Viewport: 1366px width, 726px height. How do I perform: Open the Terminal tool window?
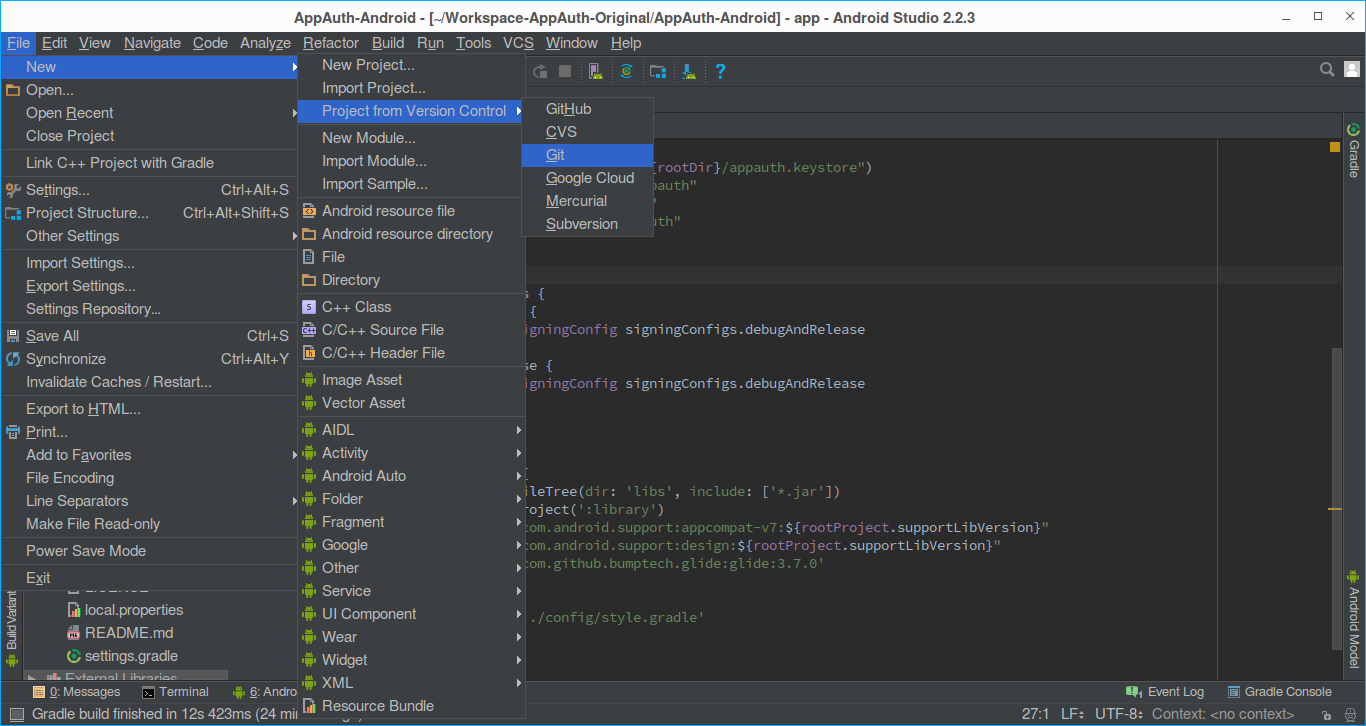[182, 691]
